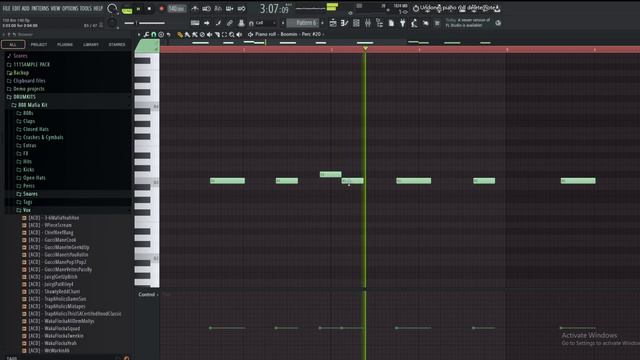The height and width of the screenshot is (360, 640).
Task: Select the PROJECT browser tab
Action: [39, 44]
